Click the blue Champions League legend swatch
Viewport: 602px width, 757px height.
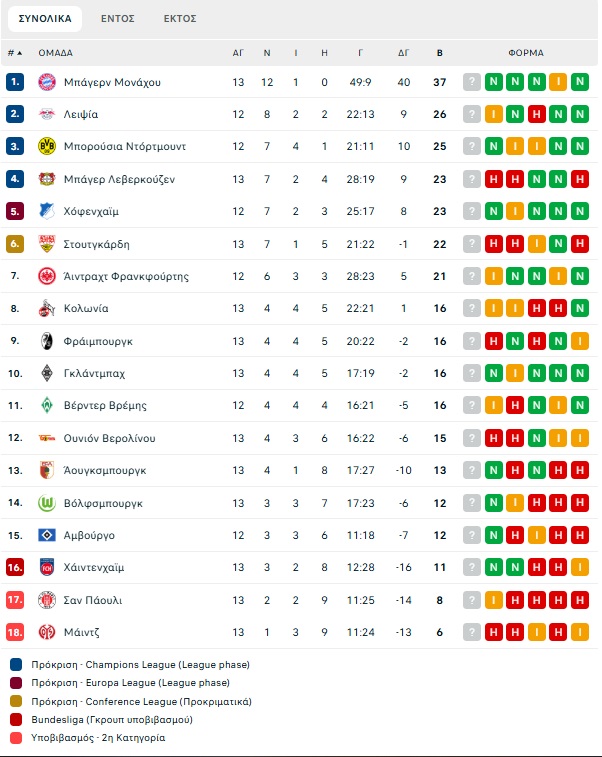coord(15,664)
